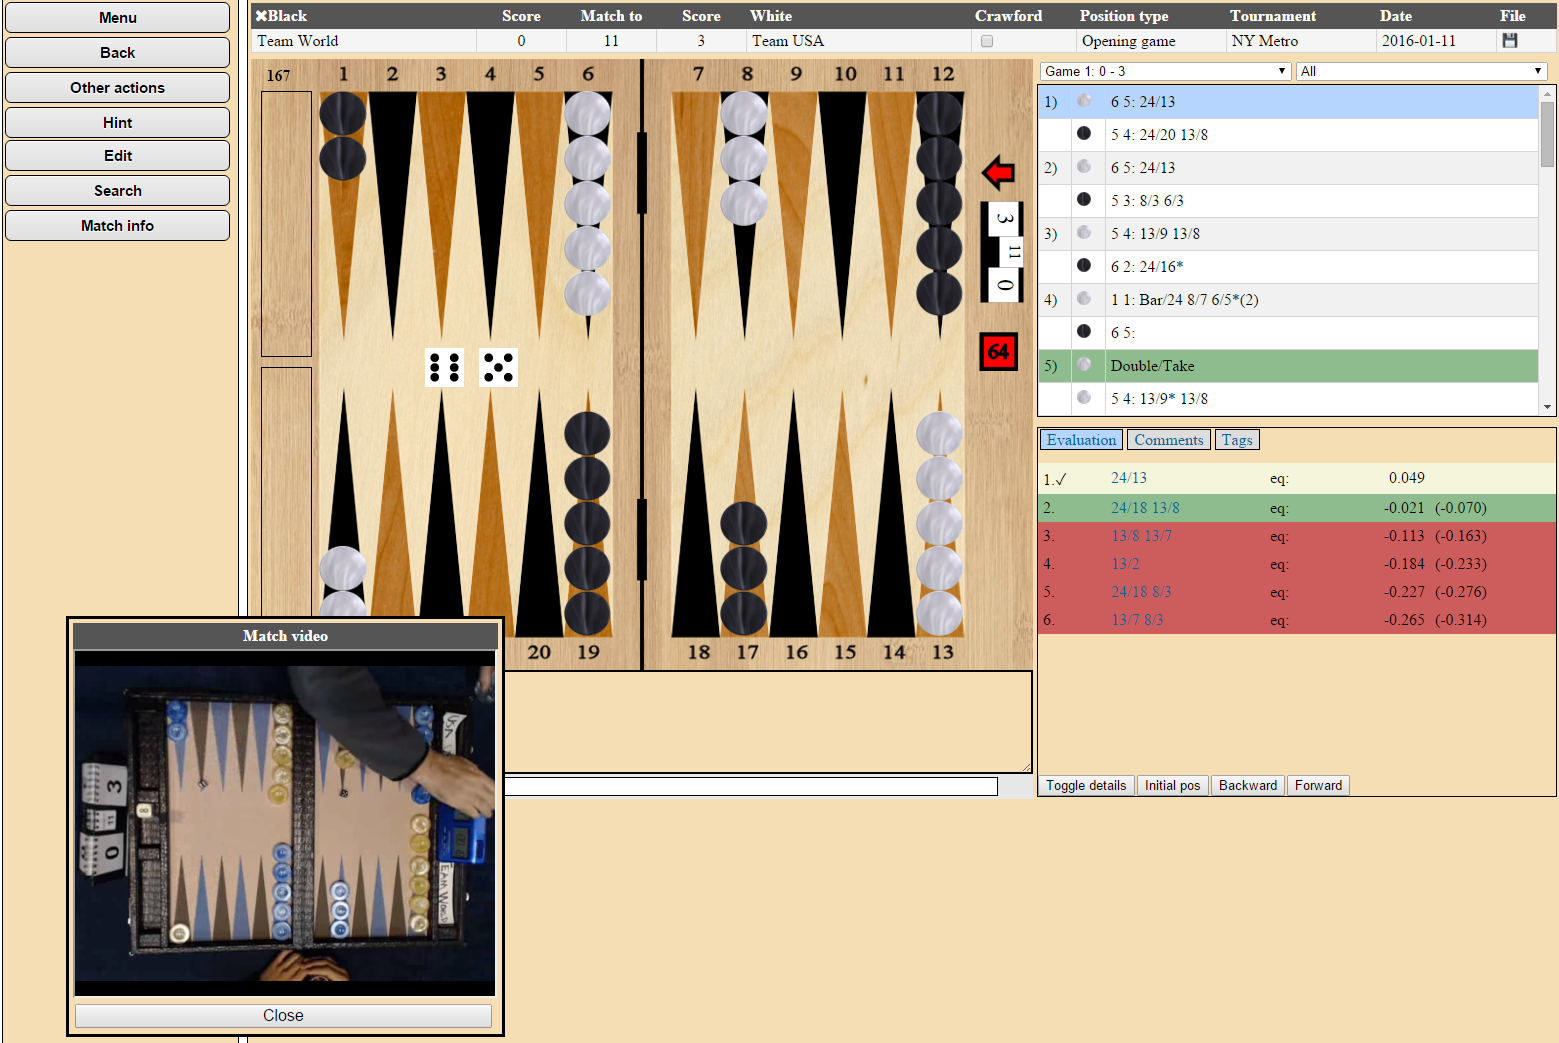The image size is (1559, 1043).
Task: Click the Toggle details button
Action: point(1085,785)
